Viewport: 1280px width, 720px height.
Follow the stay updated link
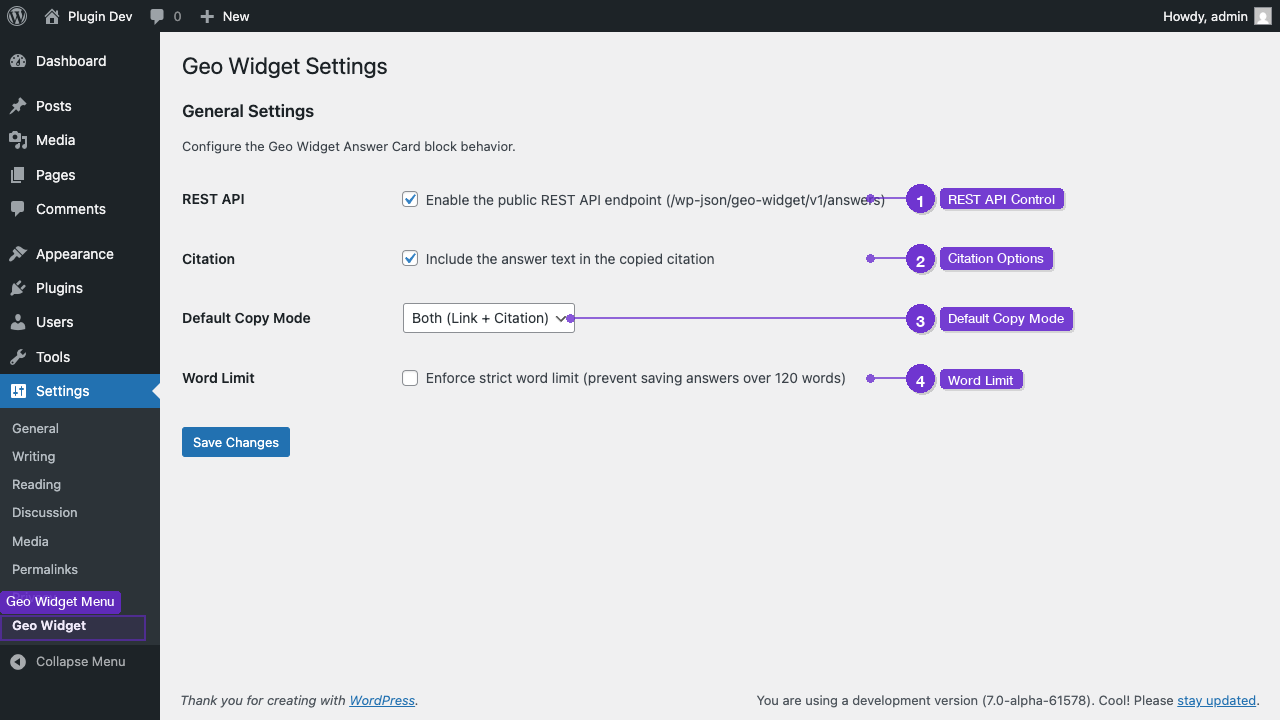click(x=1216, y=700)
